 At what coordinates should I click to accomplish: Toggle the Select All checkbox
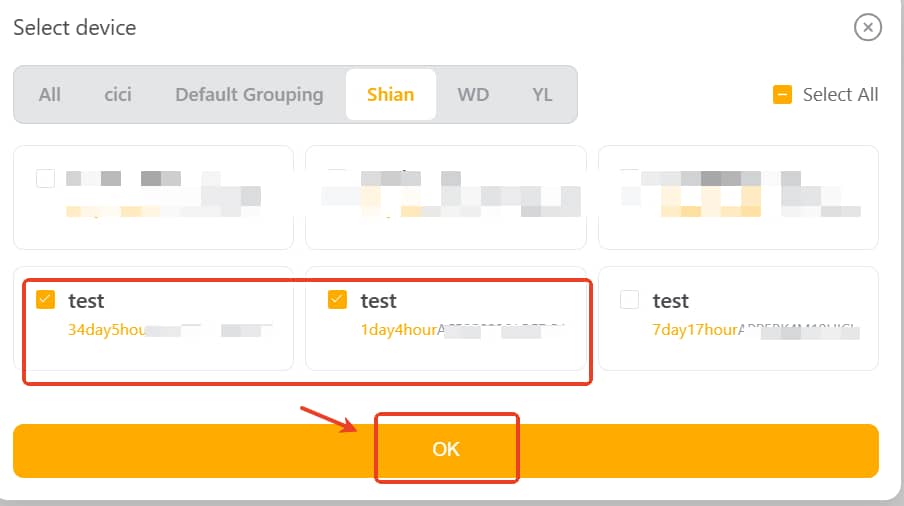pos(783,95)
